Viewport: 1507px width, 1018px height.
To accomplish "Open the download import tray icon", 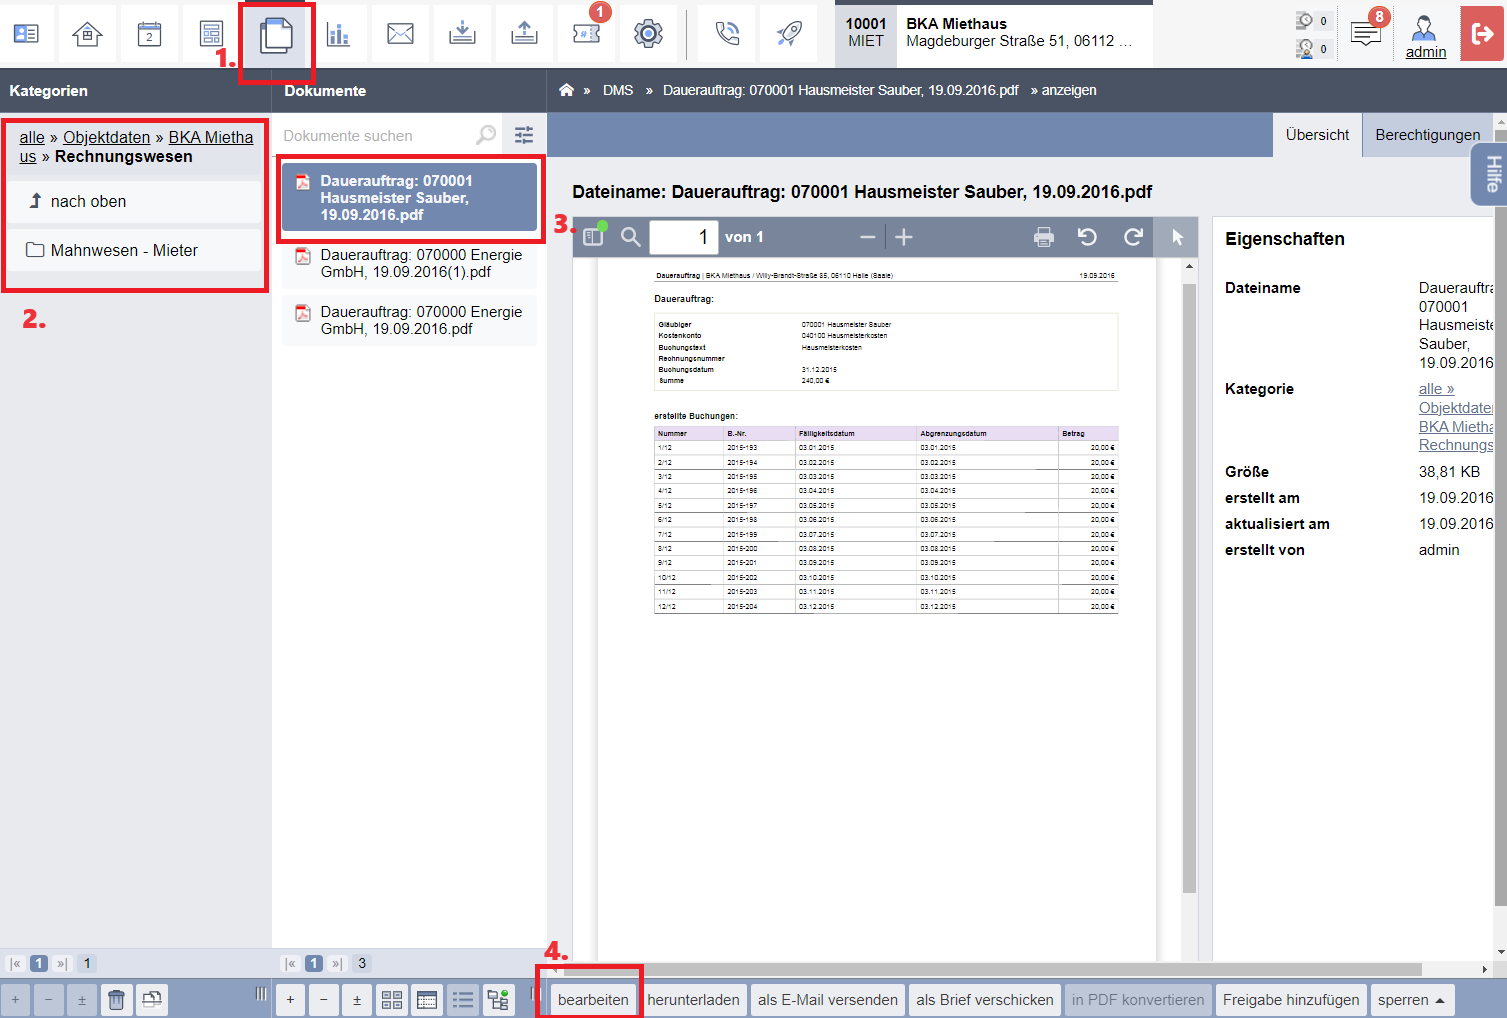I will 462,34.
